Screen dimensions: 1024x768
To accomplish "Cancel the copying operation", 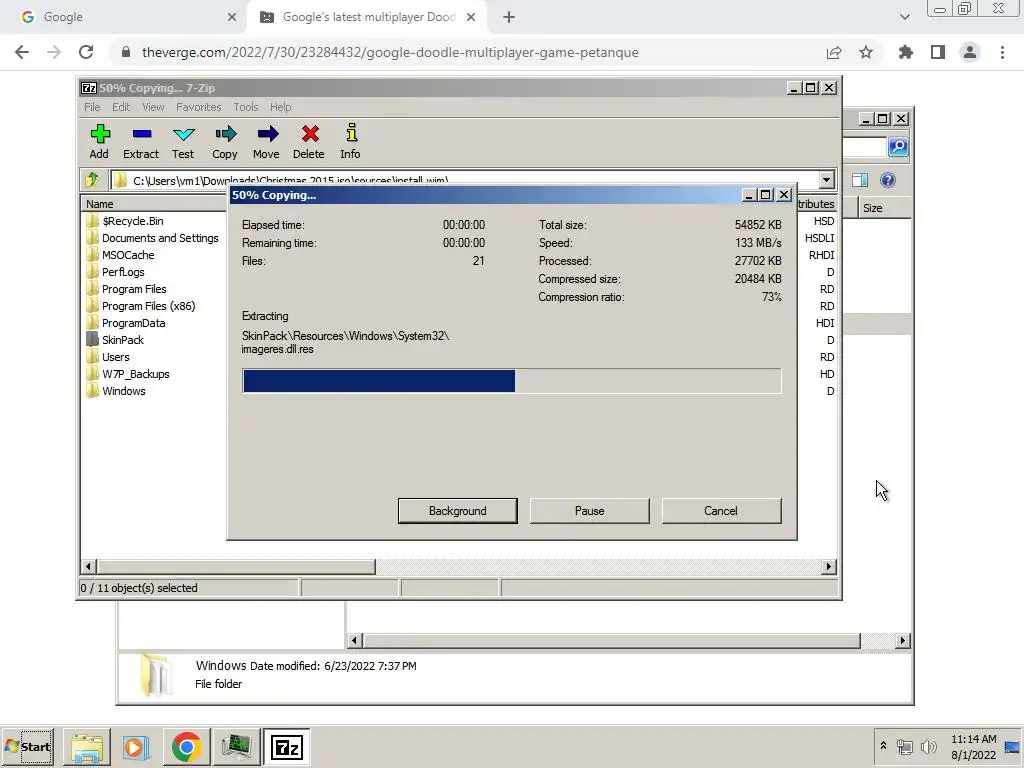I will tap(721, 511).
